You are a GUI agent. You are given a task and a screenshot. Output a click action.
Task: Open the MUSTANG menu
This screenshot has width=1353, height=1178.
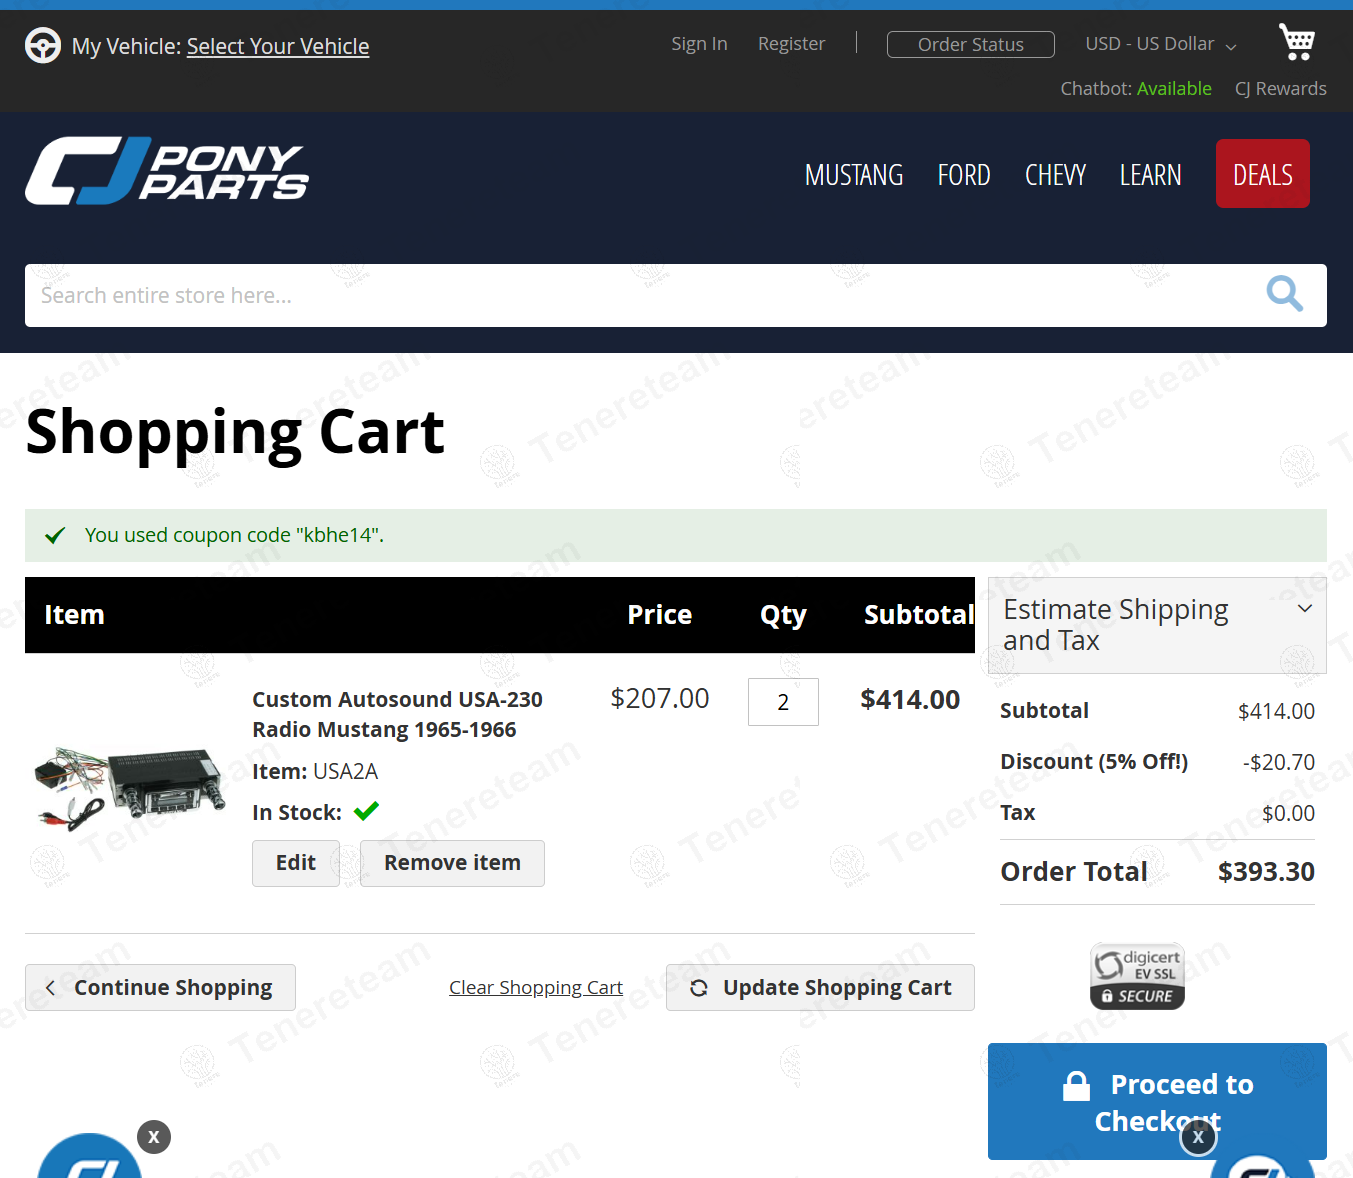[x=854, y=175]
